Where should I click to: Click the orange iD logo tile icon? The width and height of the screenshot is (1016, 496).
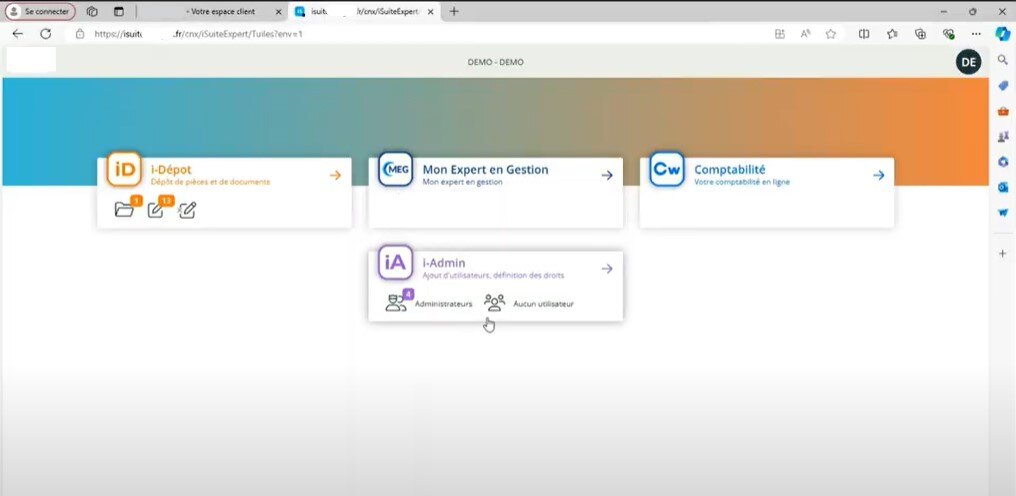(125, 171)
